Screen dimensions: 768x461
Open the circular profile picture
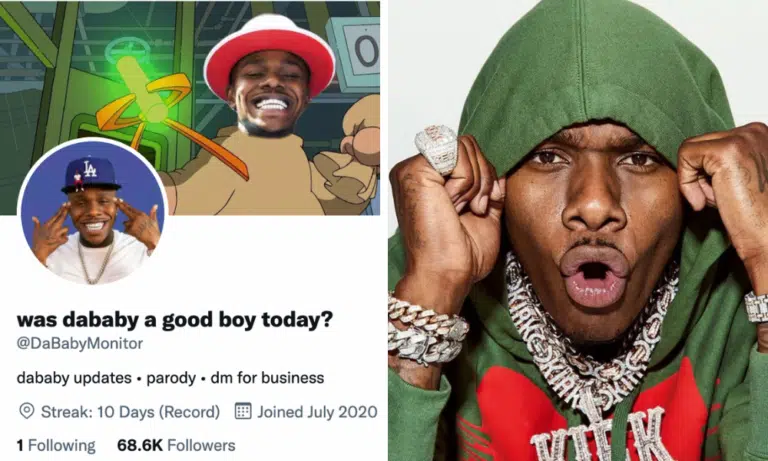click(x=93, y=213)
